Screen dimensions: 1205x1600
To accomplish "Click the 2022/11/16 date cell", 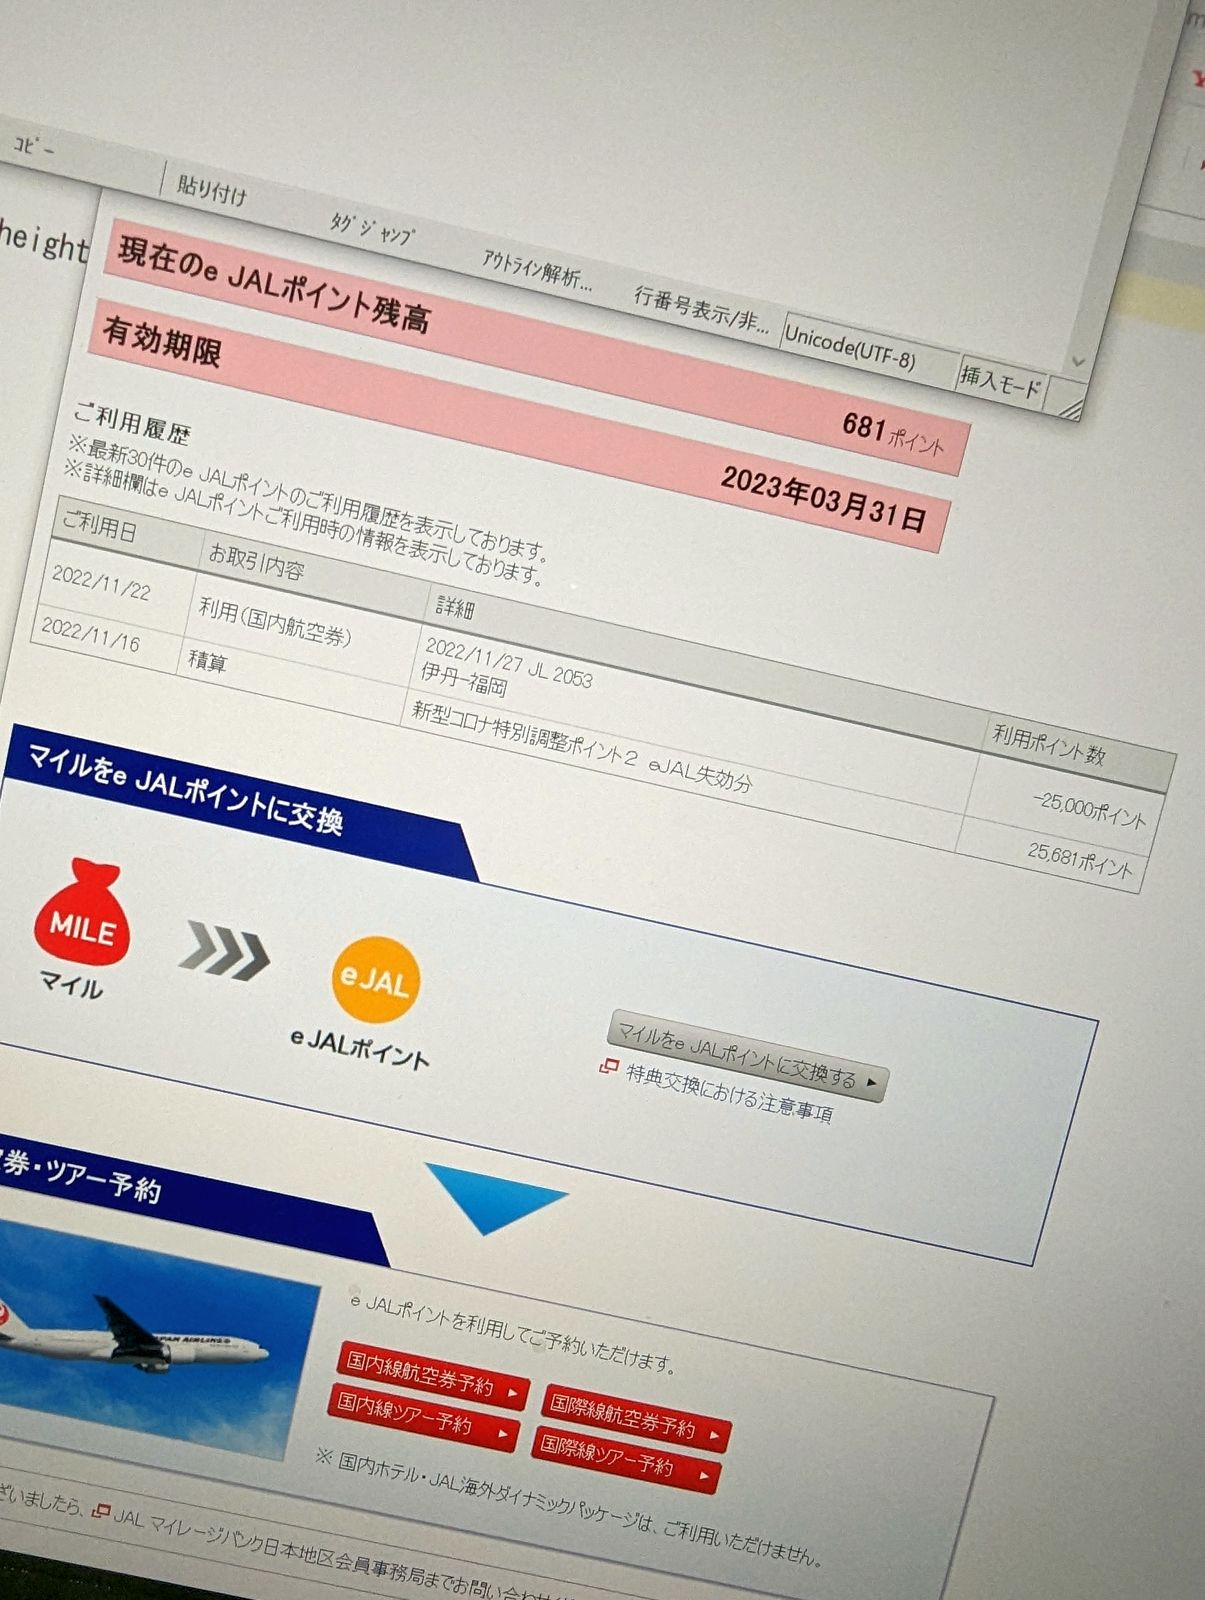I will pos(90,635).
